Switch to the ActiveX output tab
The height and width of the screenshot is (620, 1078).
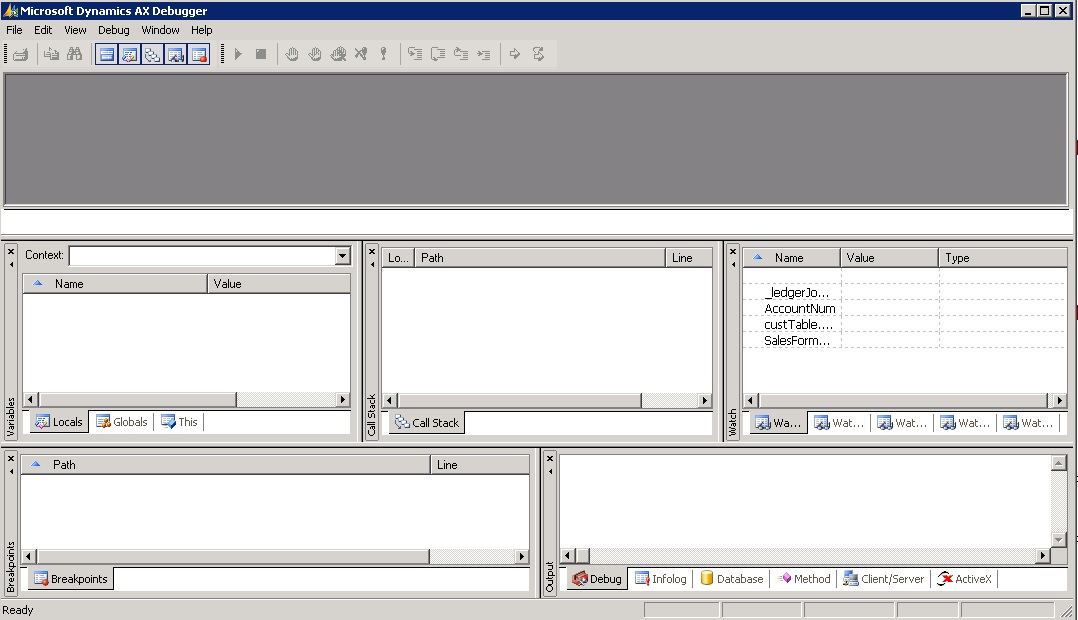tap(965, 579)
